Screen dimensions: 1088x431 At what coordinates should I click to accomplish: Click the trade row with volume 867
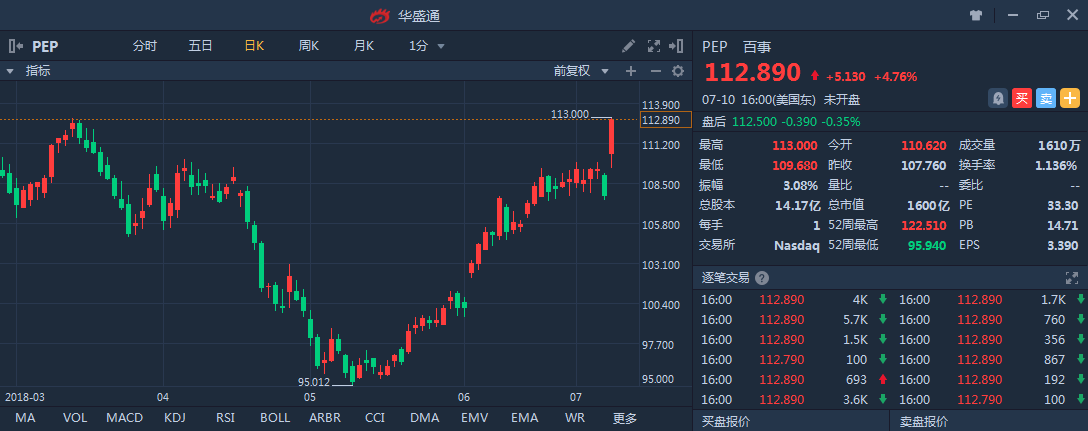click(x=990, y=360)
